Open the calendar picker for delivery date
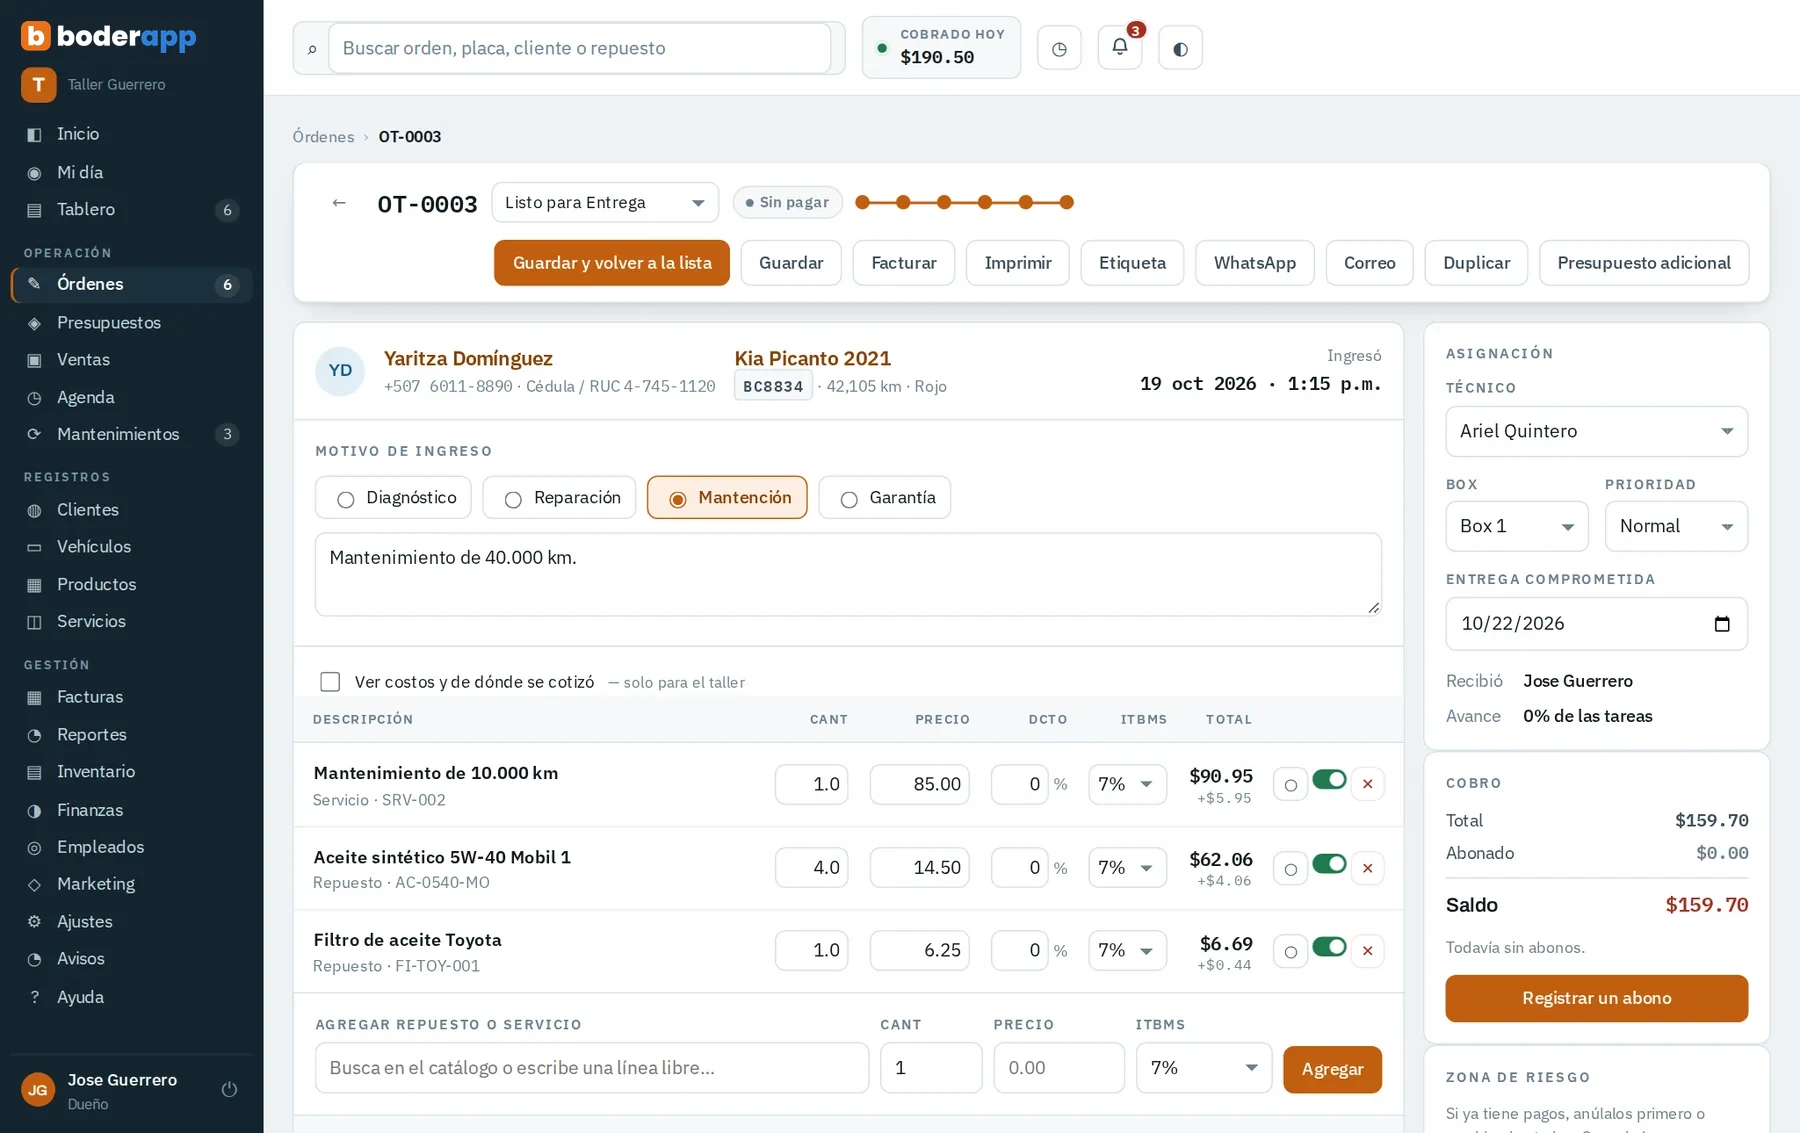Image resolution: width=1800 pixels, height=1133 pixels. click(x=1721, y=624)
